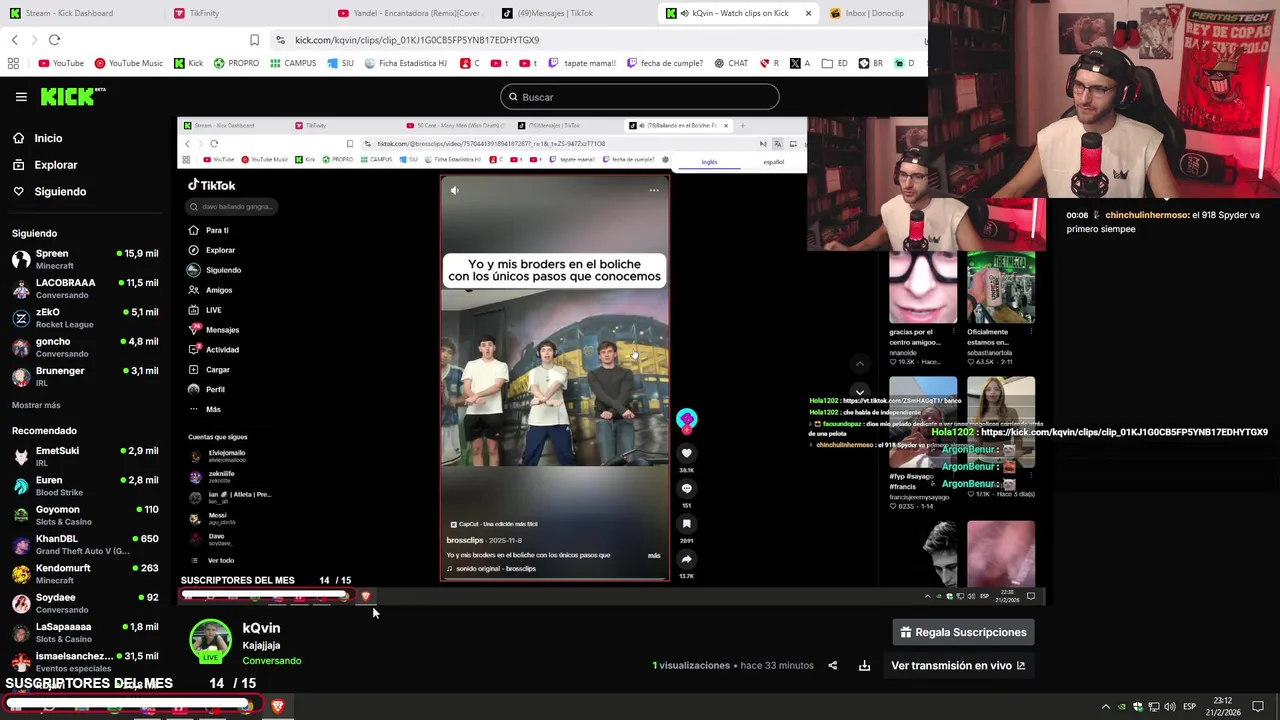This screenshot has height=720, width=1280.
Task: Go back with the browser back arrow
Action: (14, 40)
